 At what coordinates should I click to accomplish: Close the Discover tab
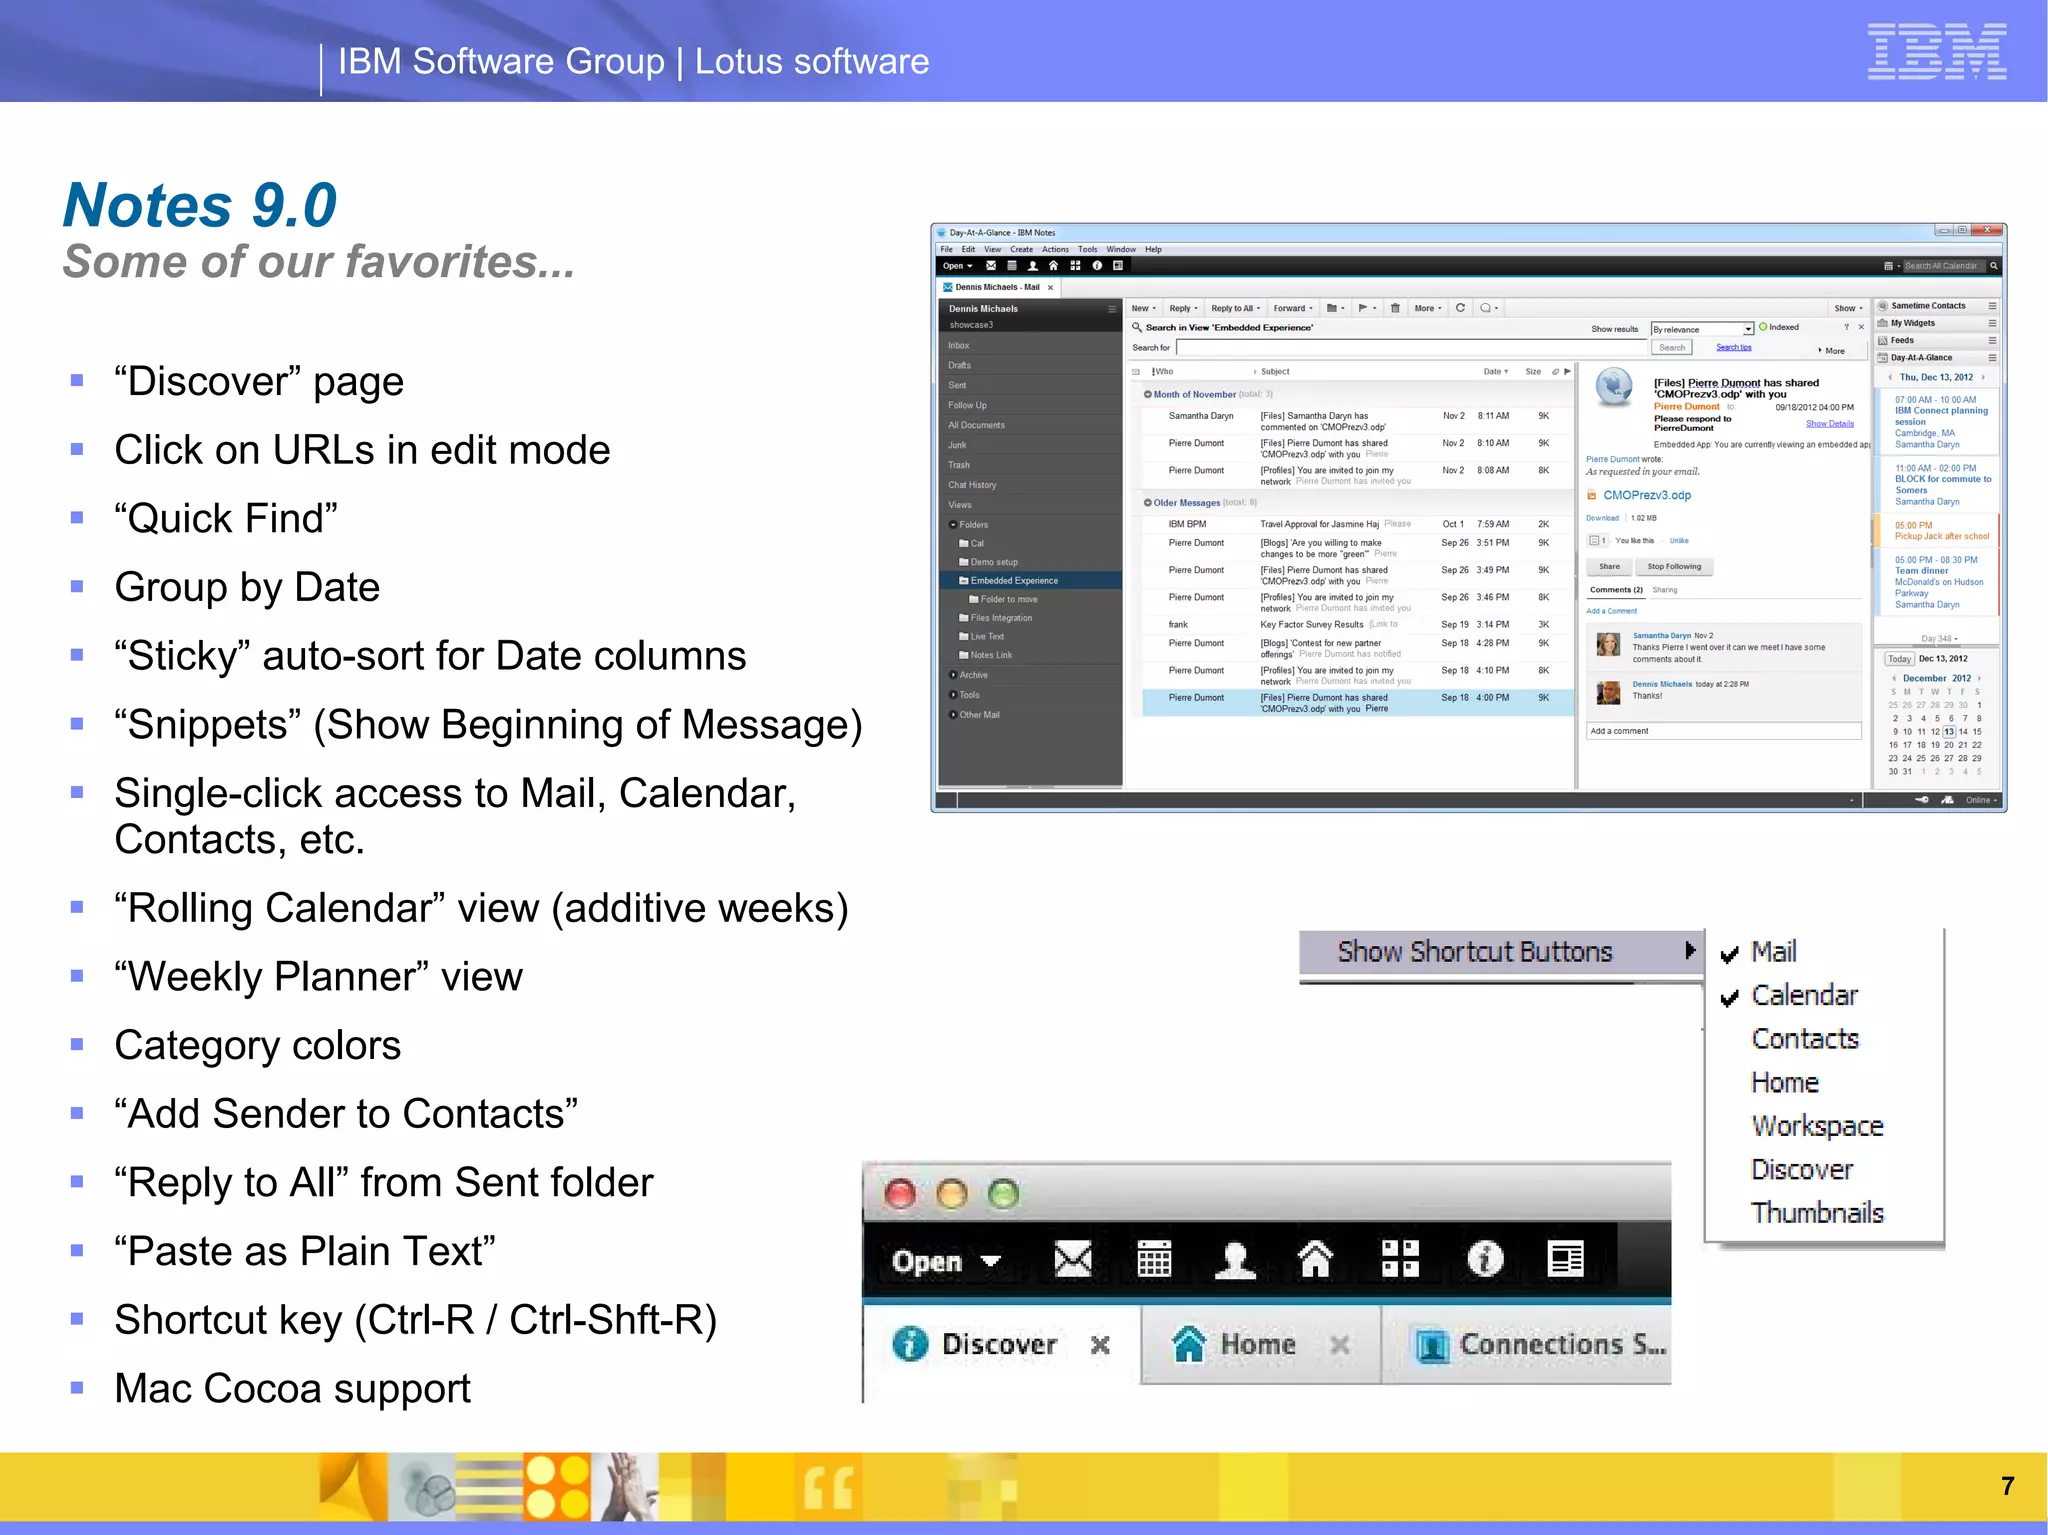[x=1100, y=1345]
